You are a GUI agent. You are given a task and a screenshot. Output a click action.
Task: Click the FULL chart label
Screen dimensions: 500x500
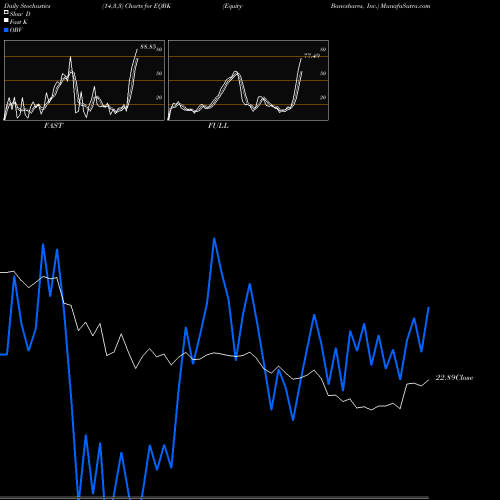218,126
